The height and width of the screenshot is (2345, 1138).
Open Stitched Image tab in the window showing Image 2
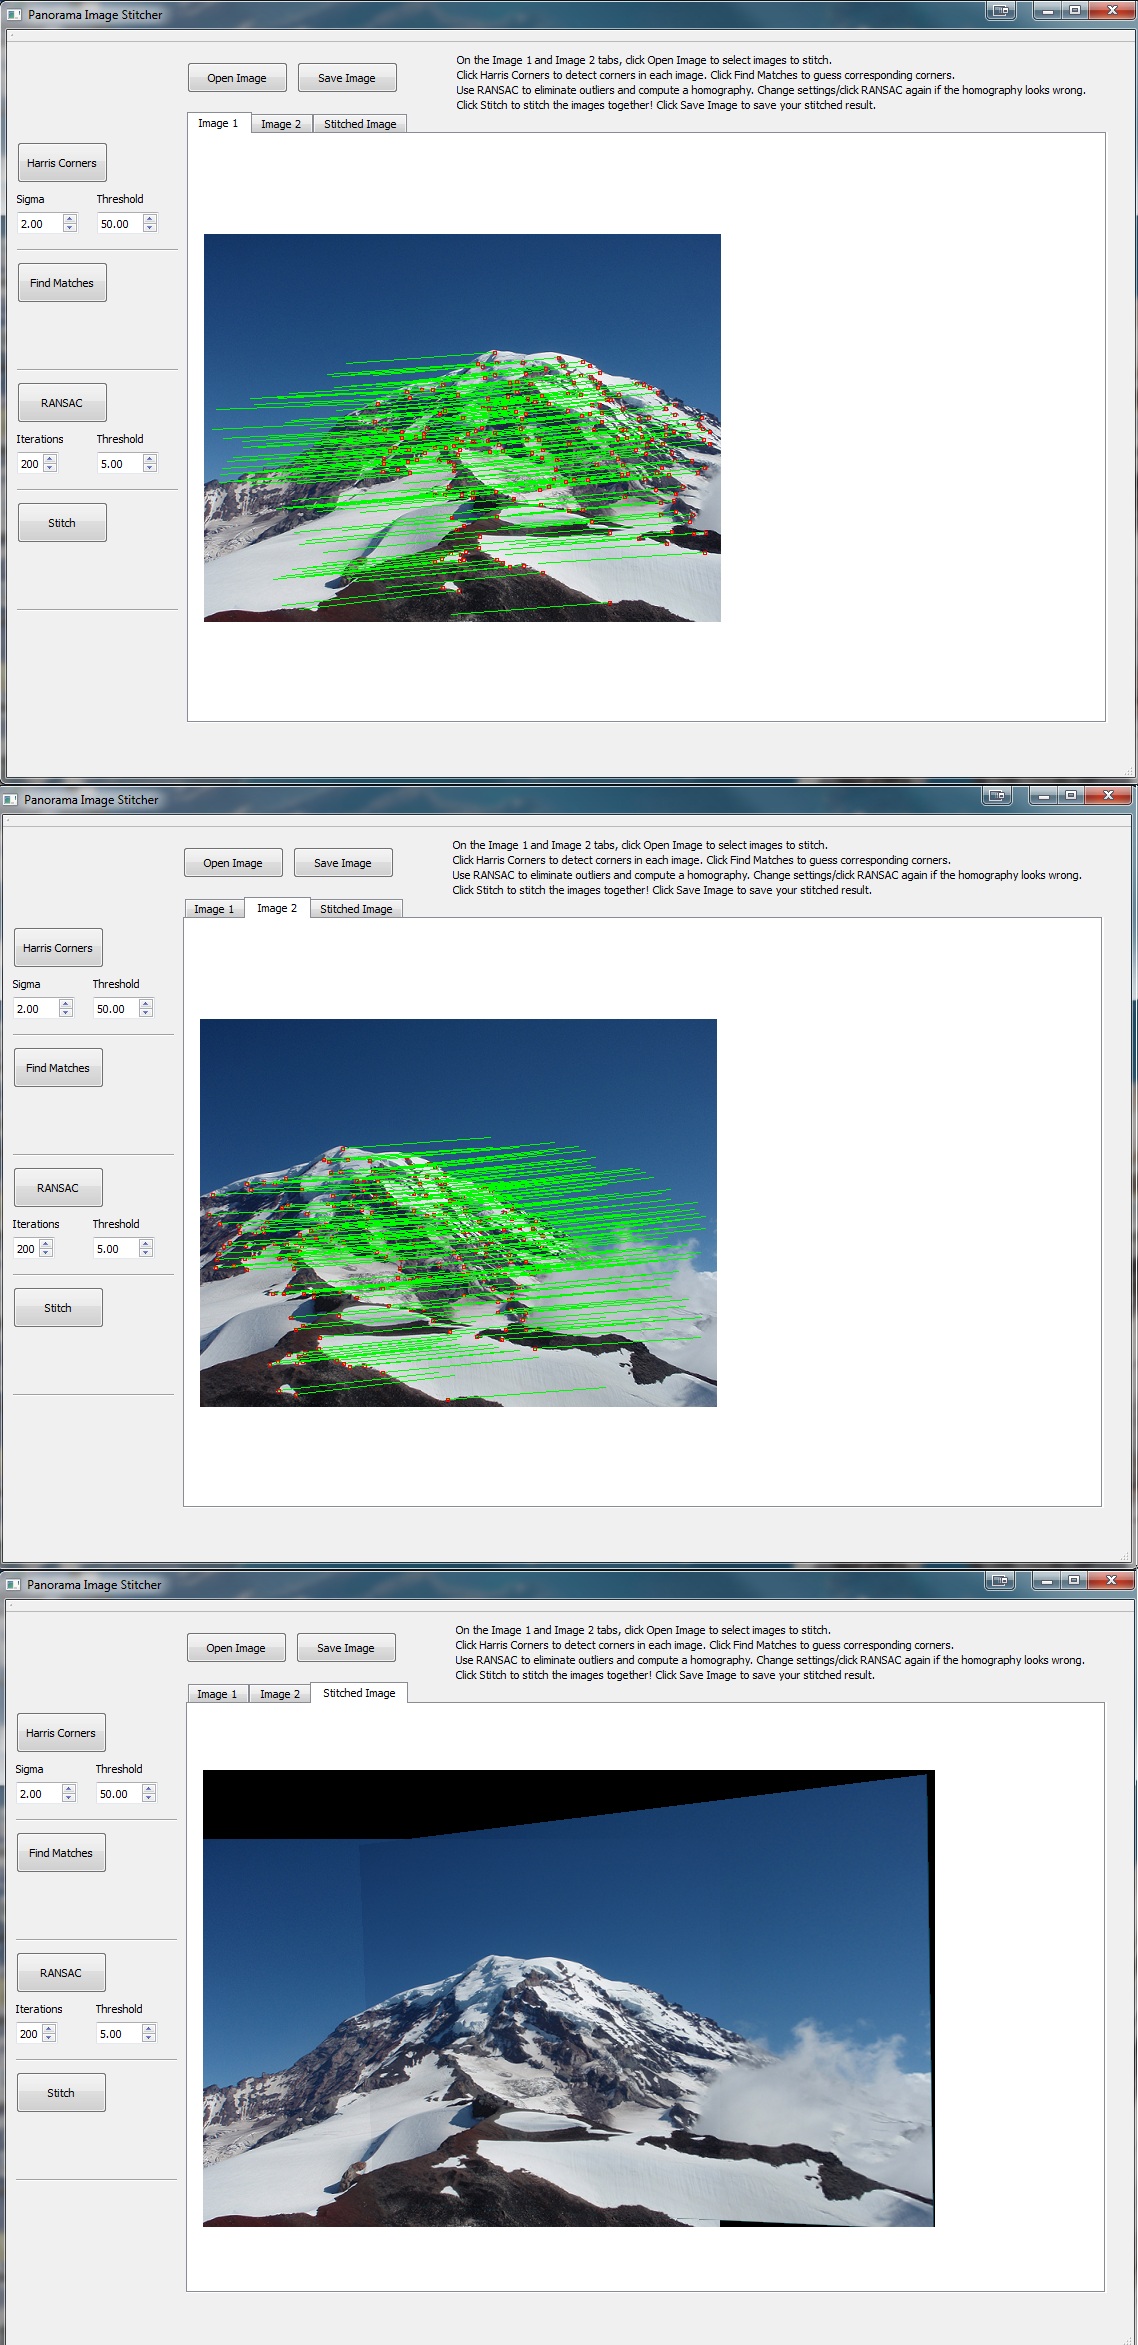(x=356, y=909)
